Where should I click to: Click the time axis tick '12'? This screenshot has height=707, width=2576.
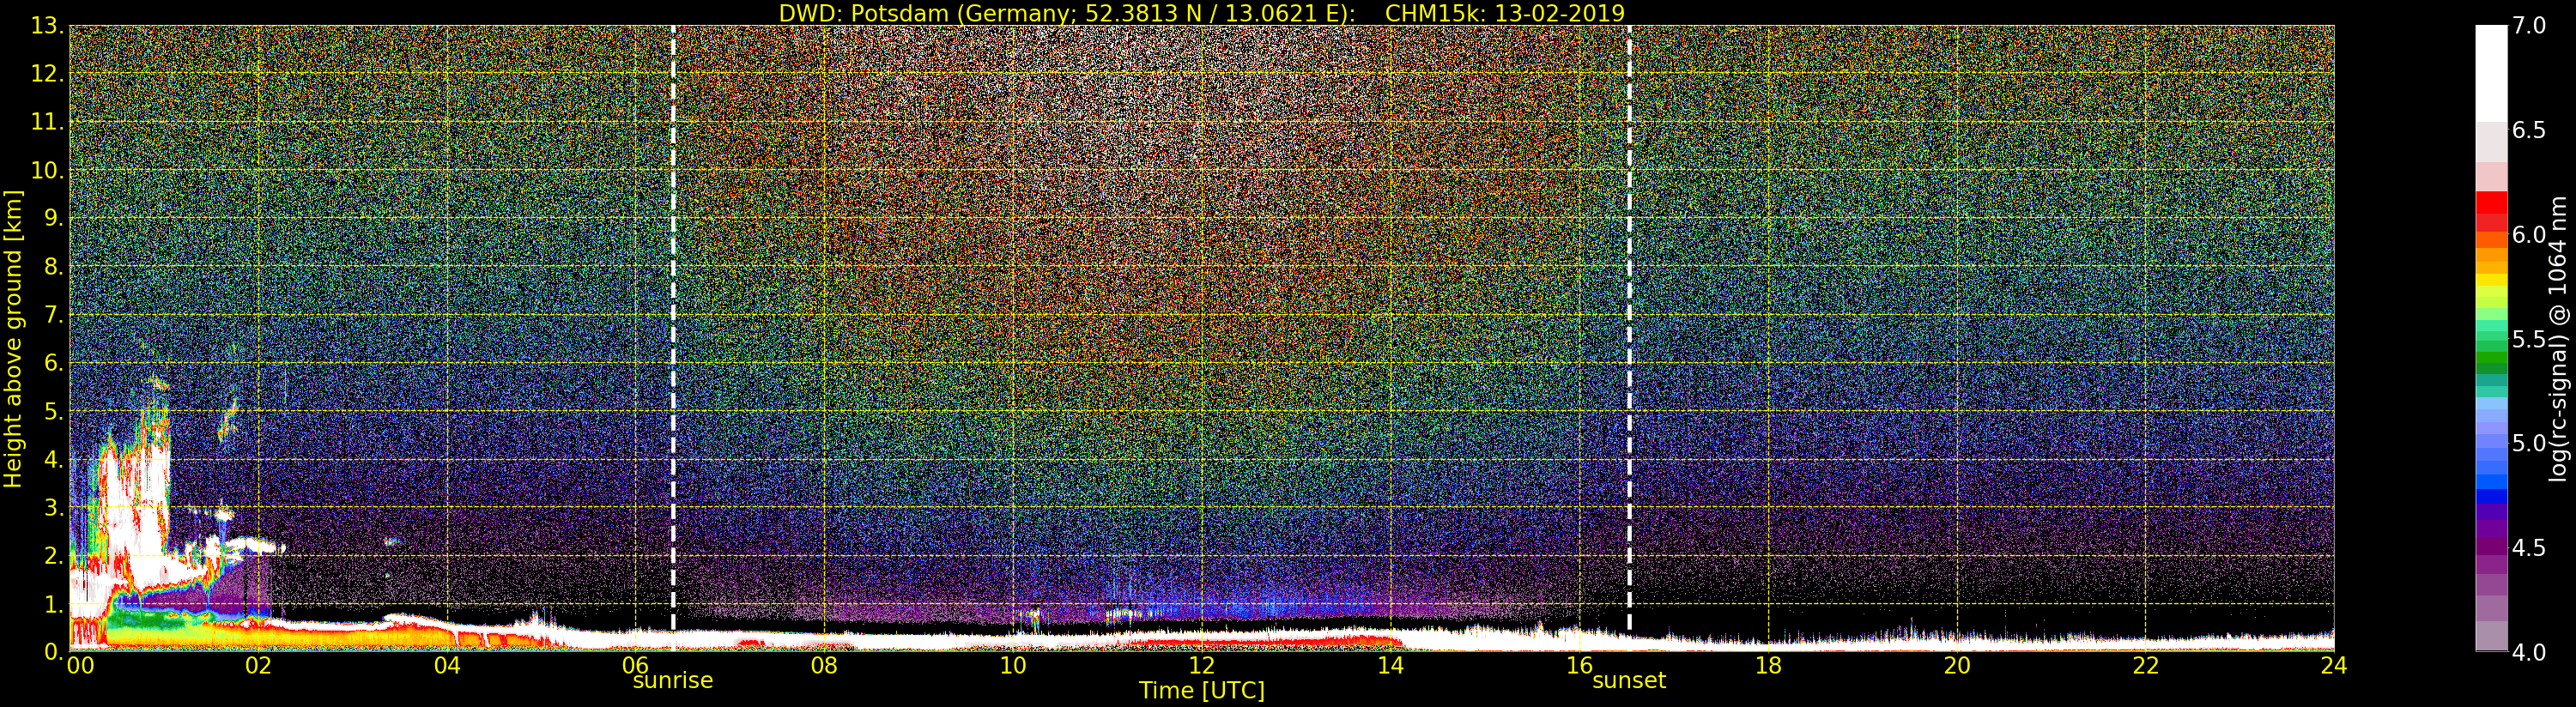click(1202, 665)
